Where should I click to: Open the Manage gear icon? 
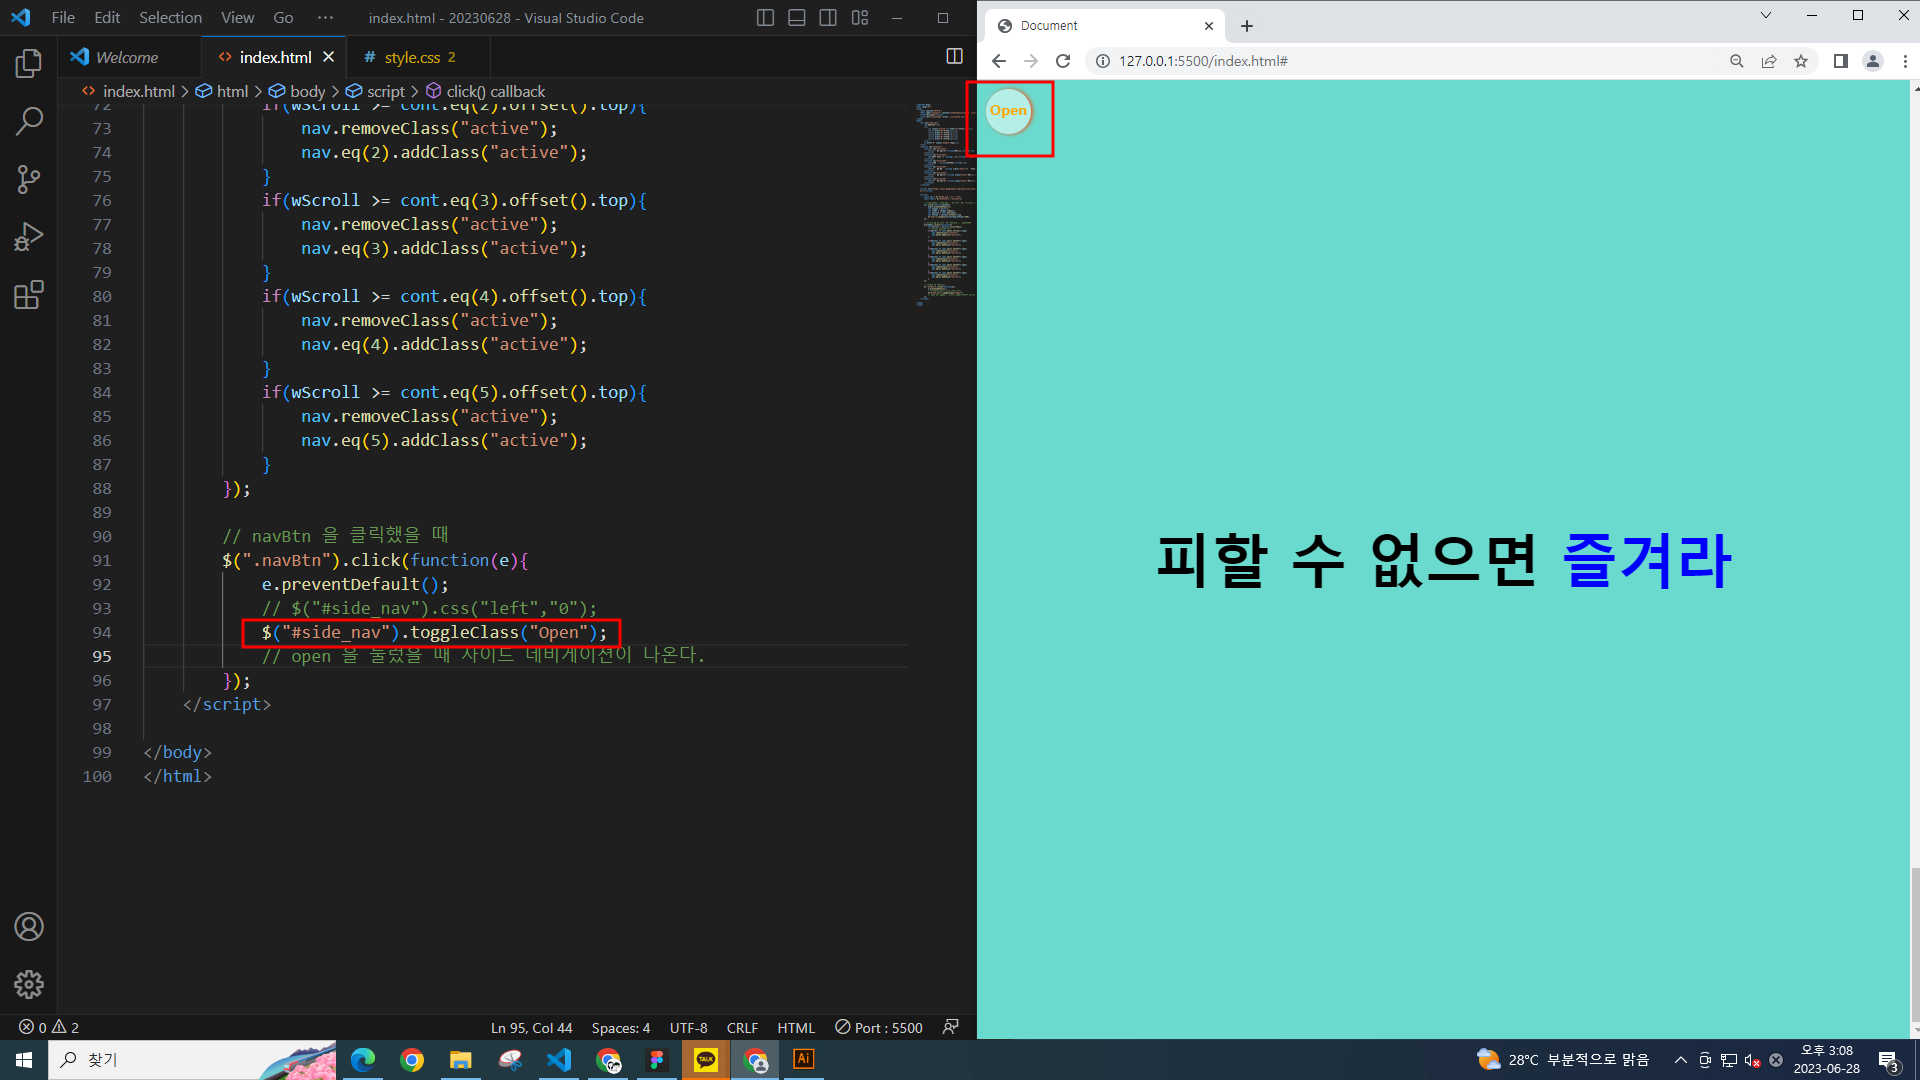[x=29, y=985]
